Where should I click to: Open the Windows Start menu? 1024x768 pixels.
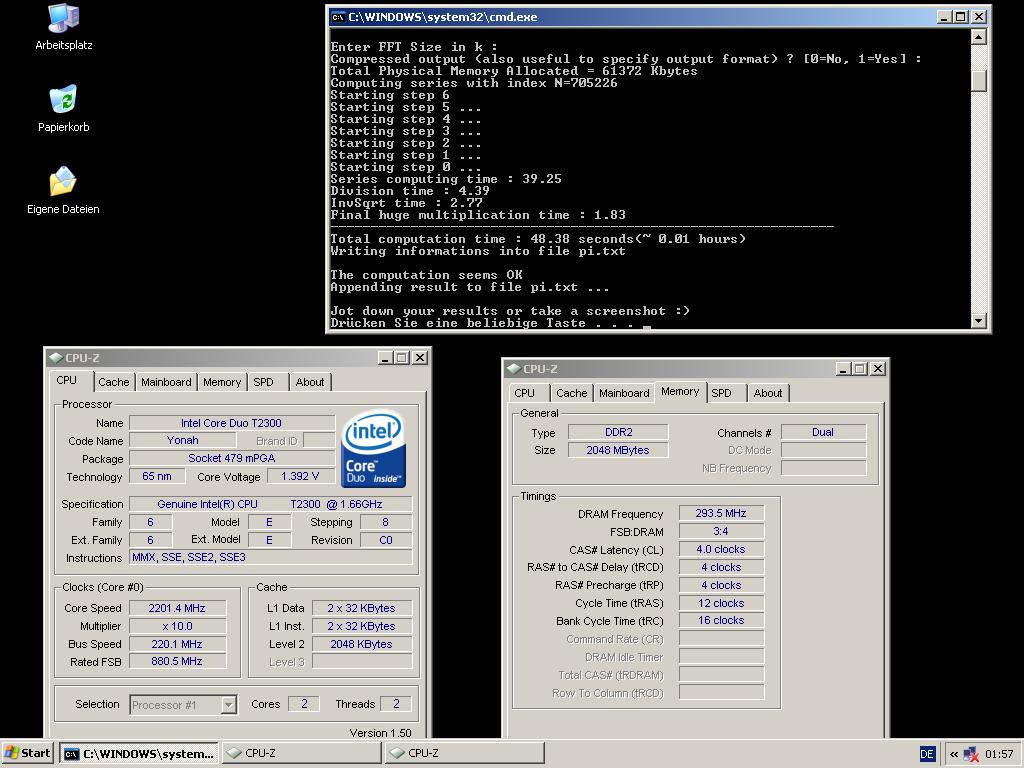[27, 753]
